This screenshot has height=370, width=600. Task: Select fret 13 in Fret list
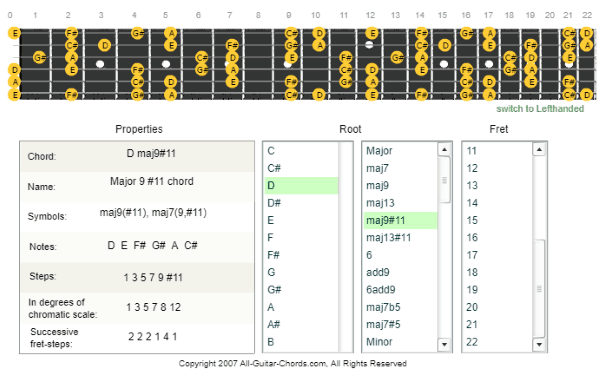[498, 186]
